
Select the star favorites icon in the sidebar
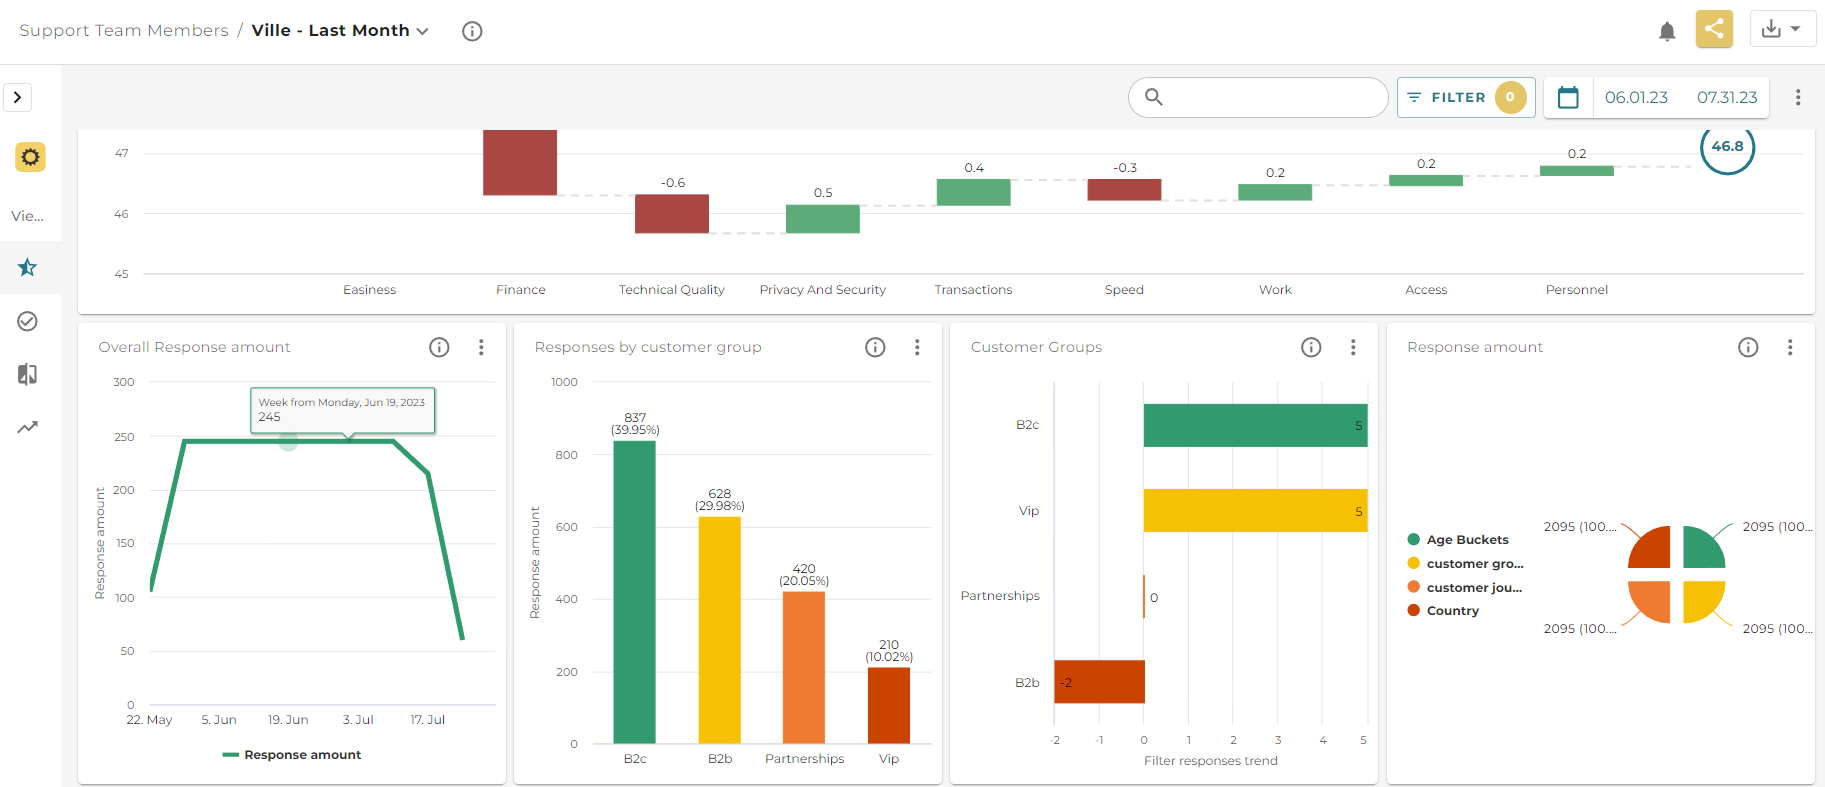click(28, 267)
